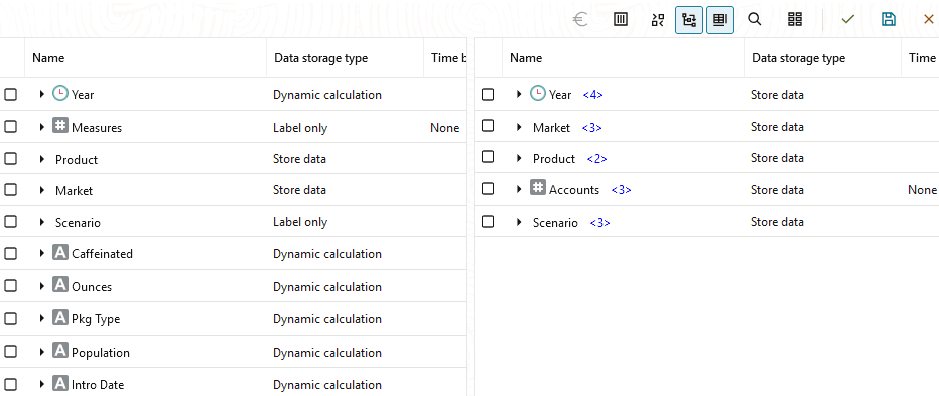The width and height of the screenshot is (939, 396).
Task: Select the 'Intro Date' name text
Action: point(98,385)
